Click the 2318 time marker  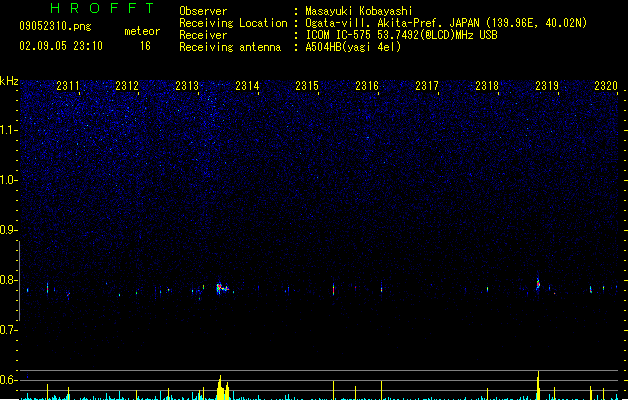487,86
